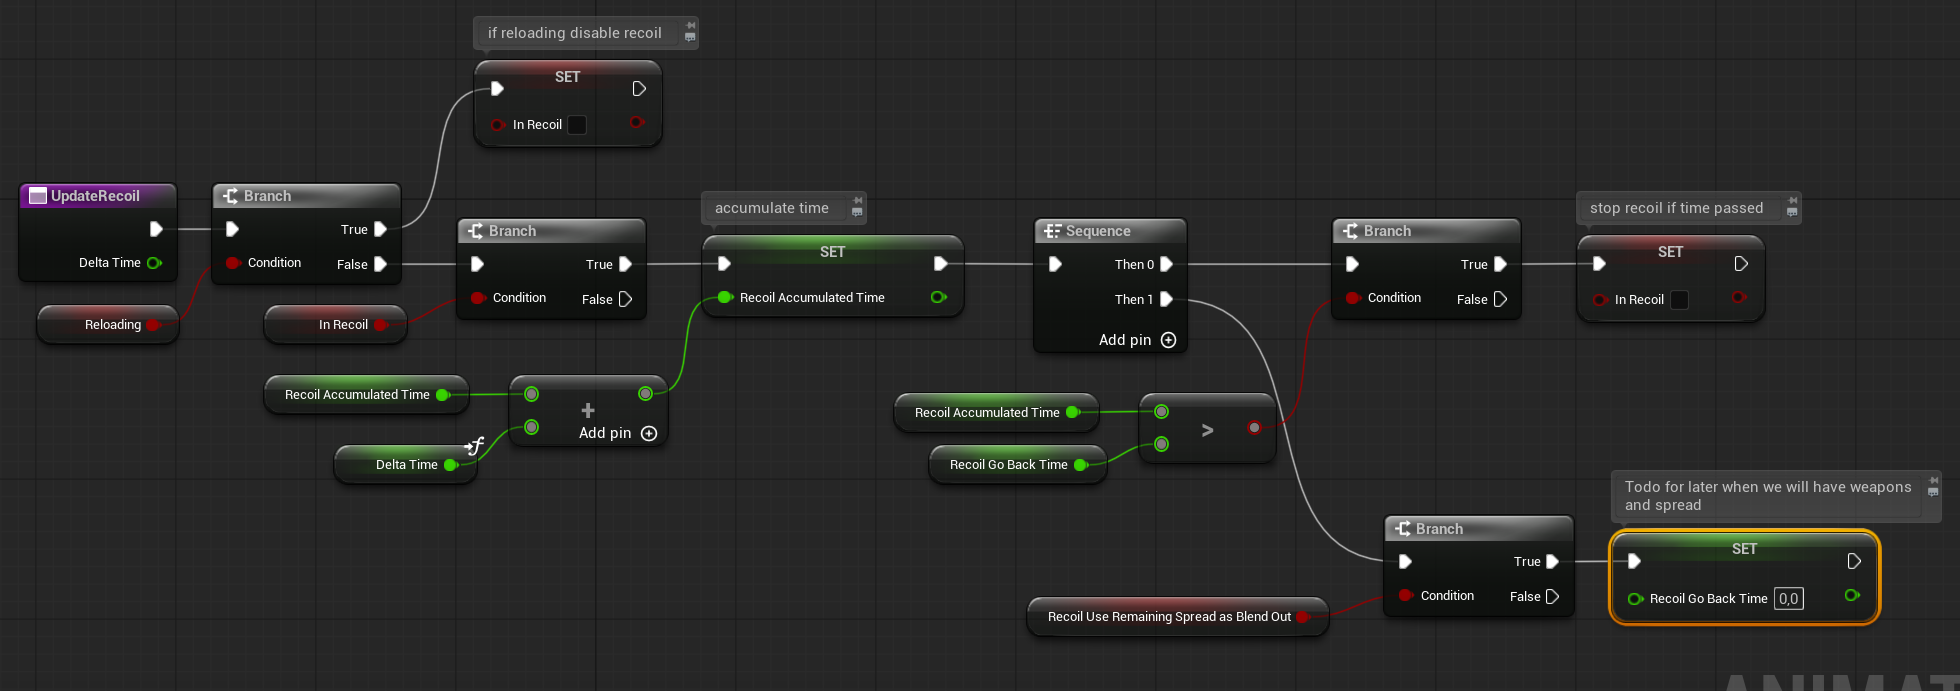
Task: Select the UpdateRecoil event node title
Action: pyautogui.click(x=95, y=196)
